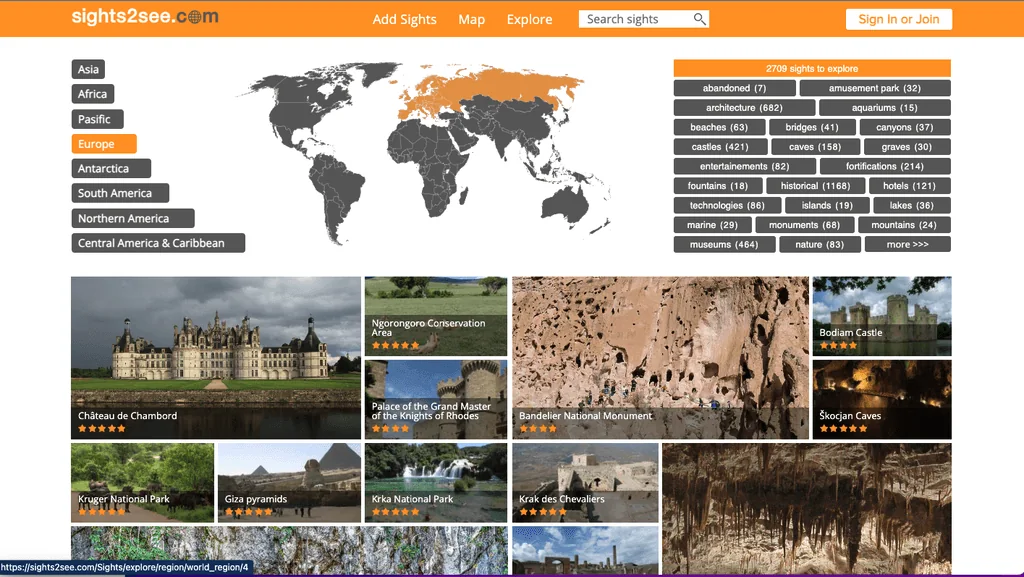Open Ngorongoro Conservation Area thumbnail
This screenshot has height=577, width=1024.
click(x=436, y=316)
